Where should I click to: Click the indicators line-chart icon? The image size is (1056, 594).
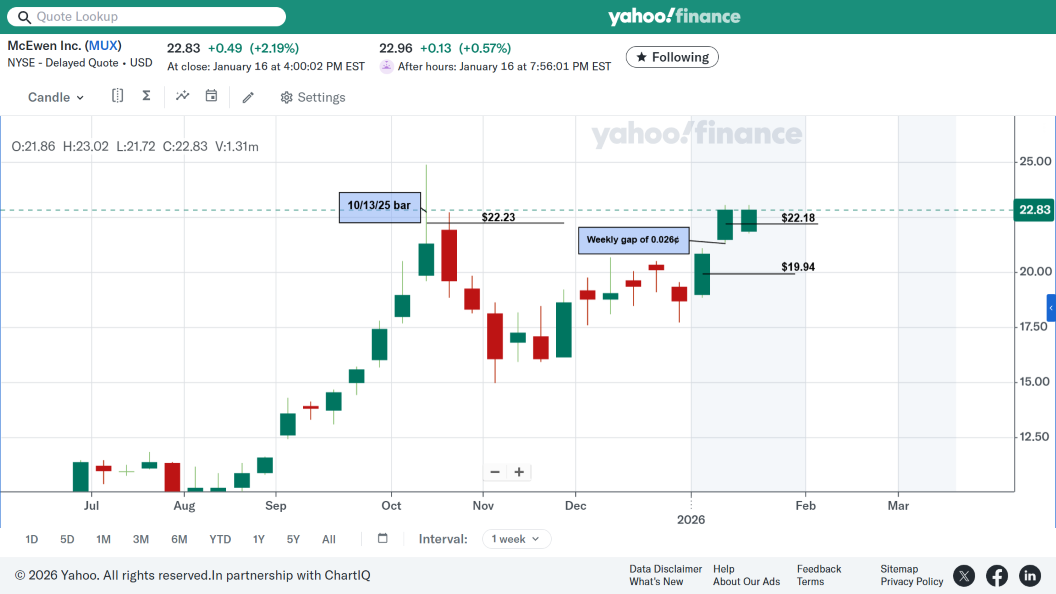(x=183, y=96)
